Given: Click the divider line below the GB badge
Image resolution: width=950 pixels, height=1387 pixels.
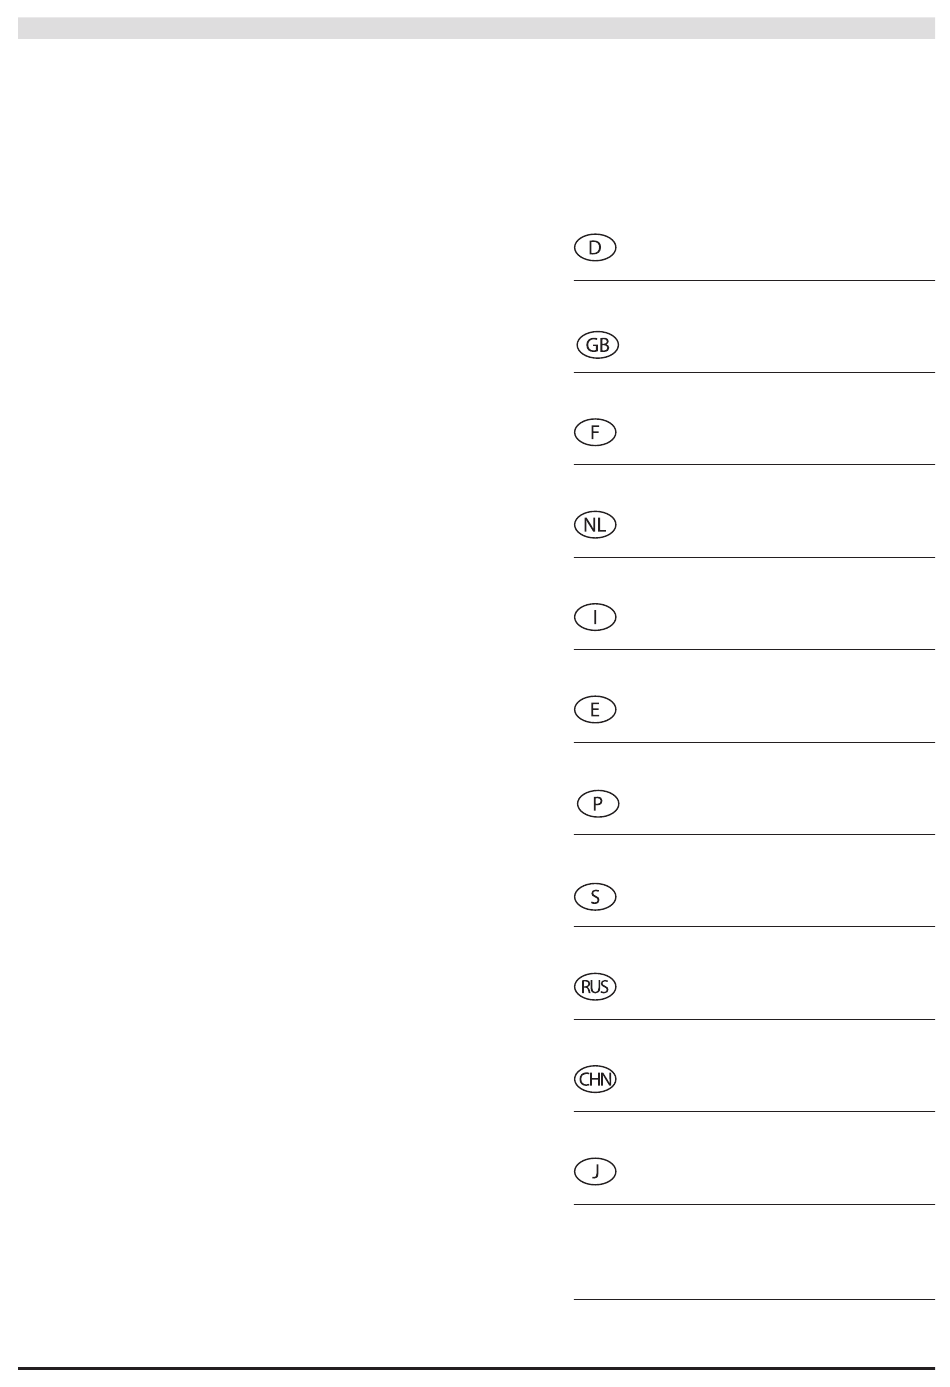Looking at the screenshot, I should pos(754,373).
